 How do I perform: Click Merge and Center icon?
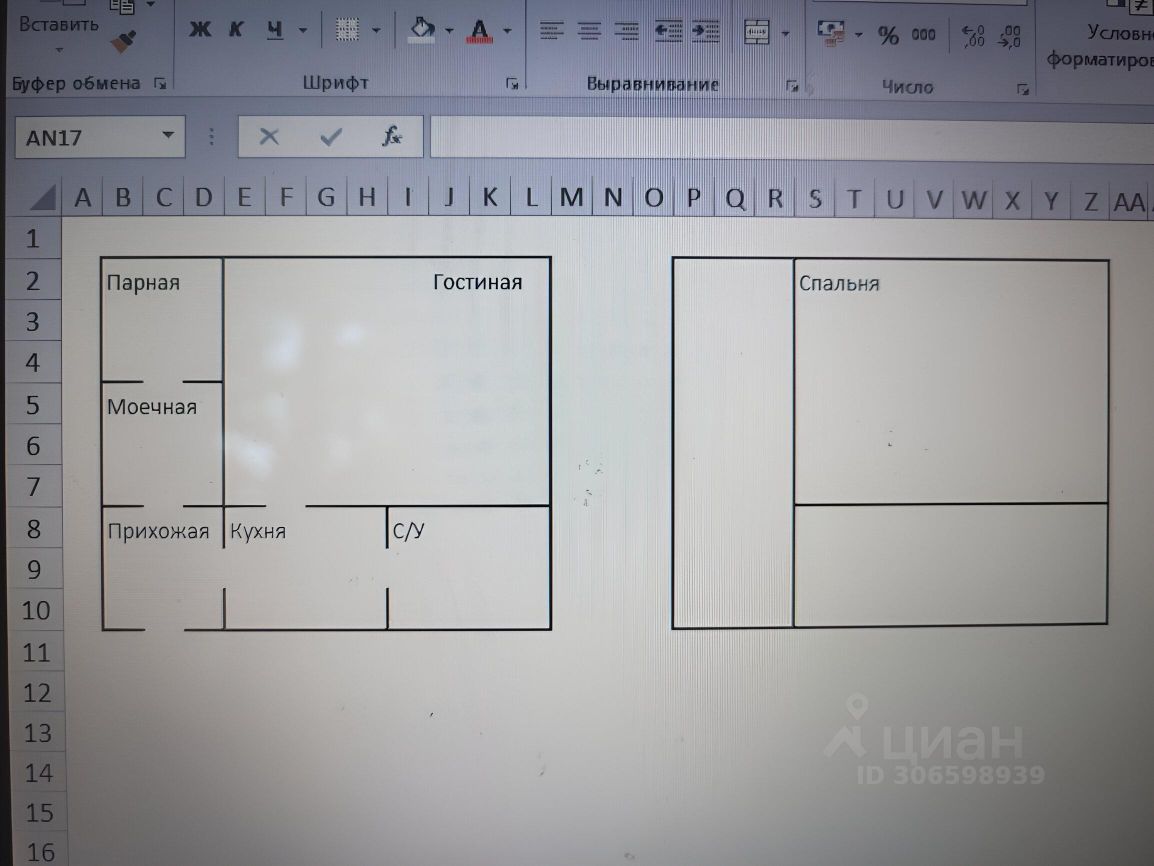coord(757,32)
